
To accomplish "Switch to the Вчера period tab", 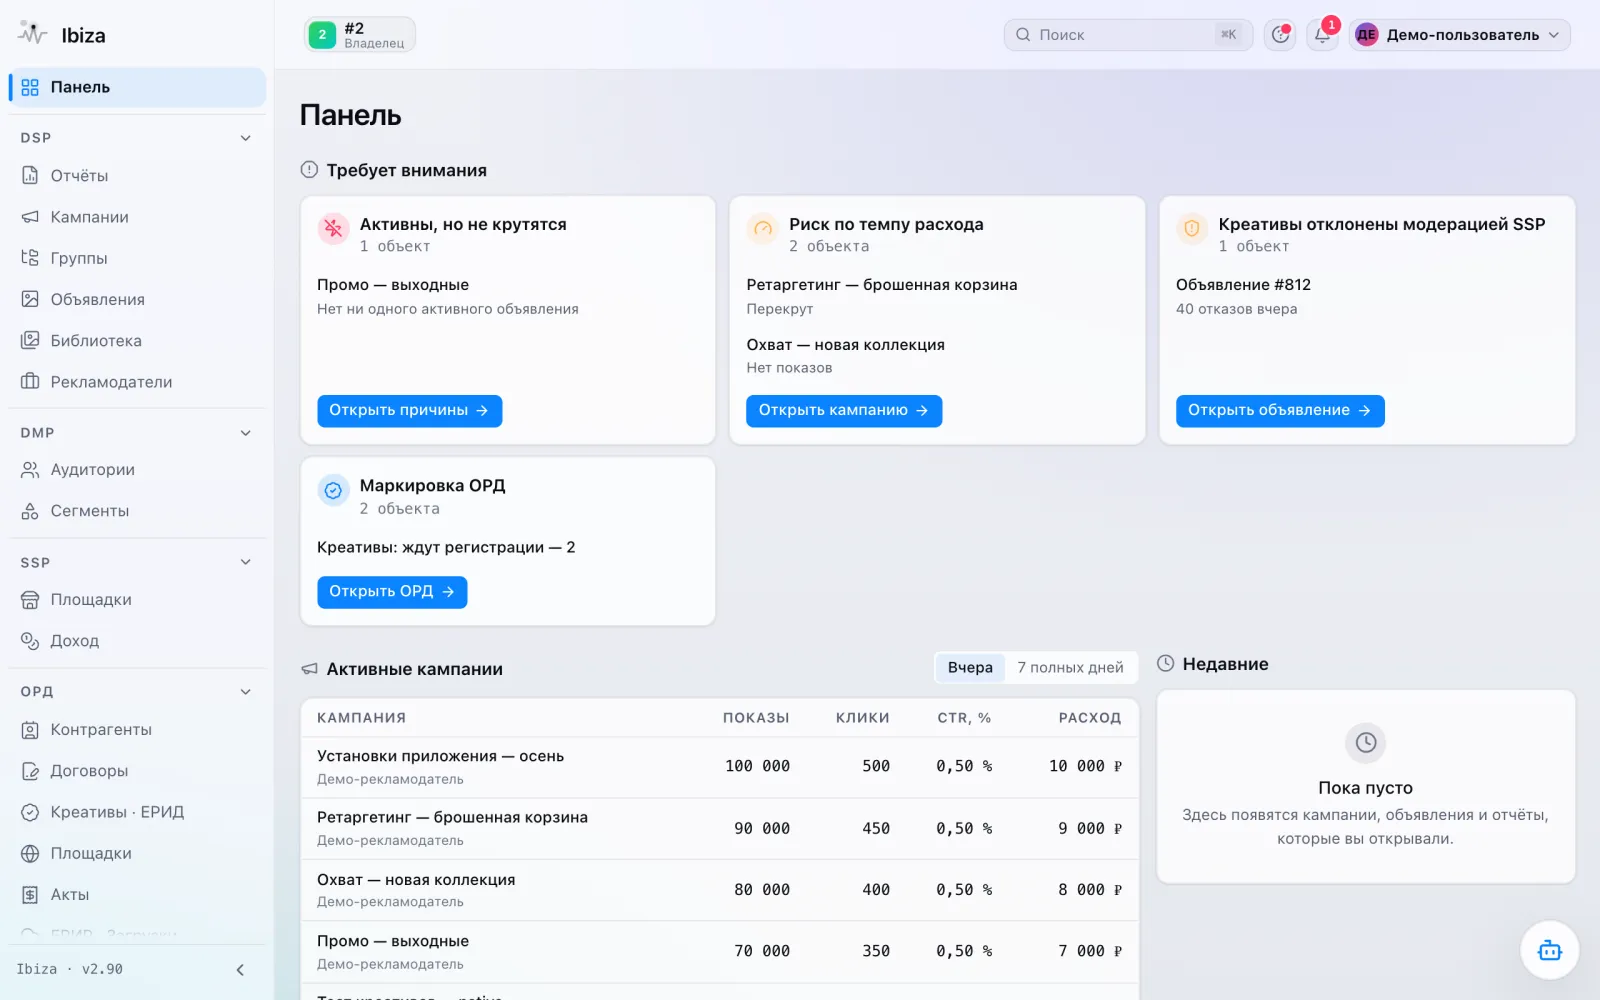I will (x=970, y=668).
